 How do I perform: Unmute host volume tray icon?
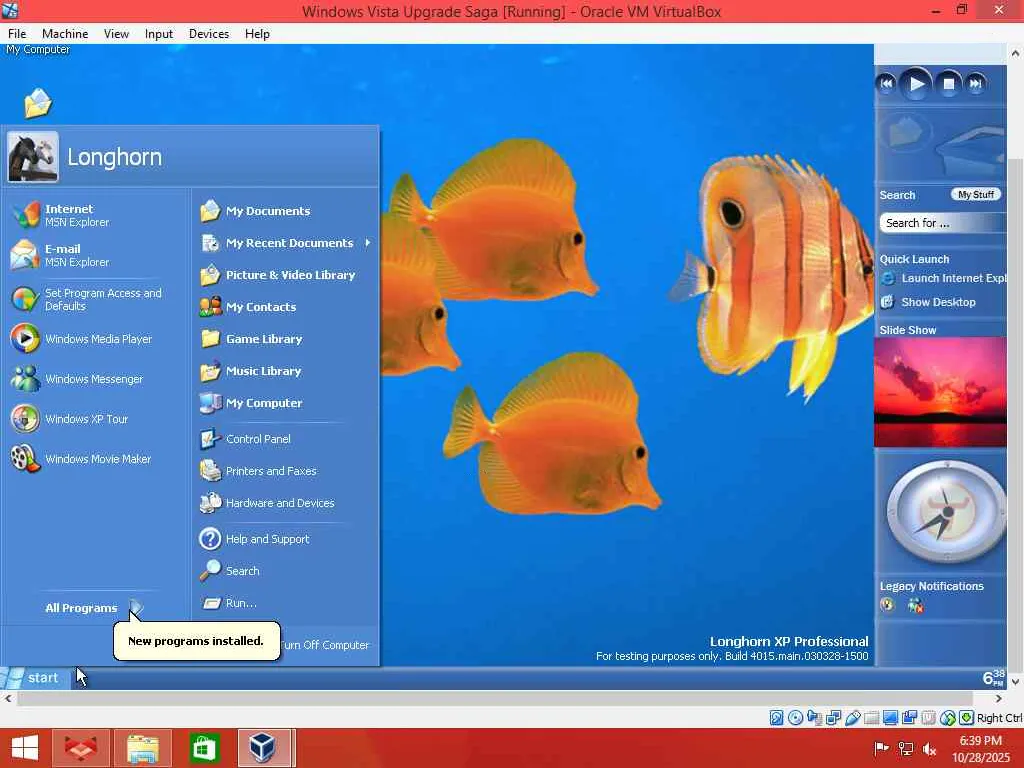tap(930, 749)
